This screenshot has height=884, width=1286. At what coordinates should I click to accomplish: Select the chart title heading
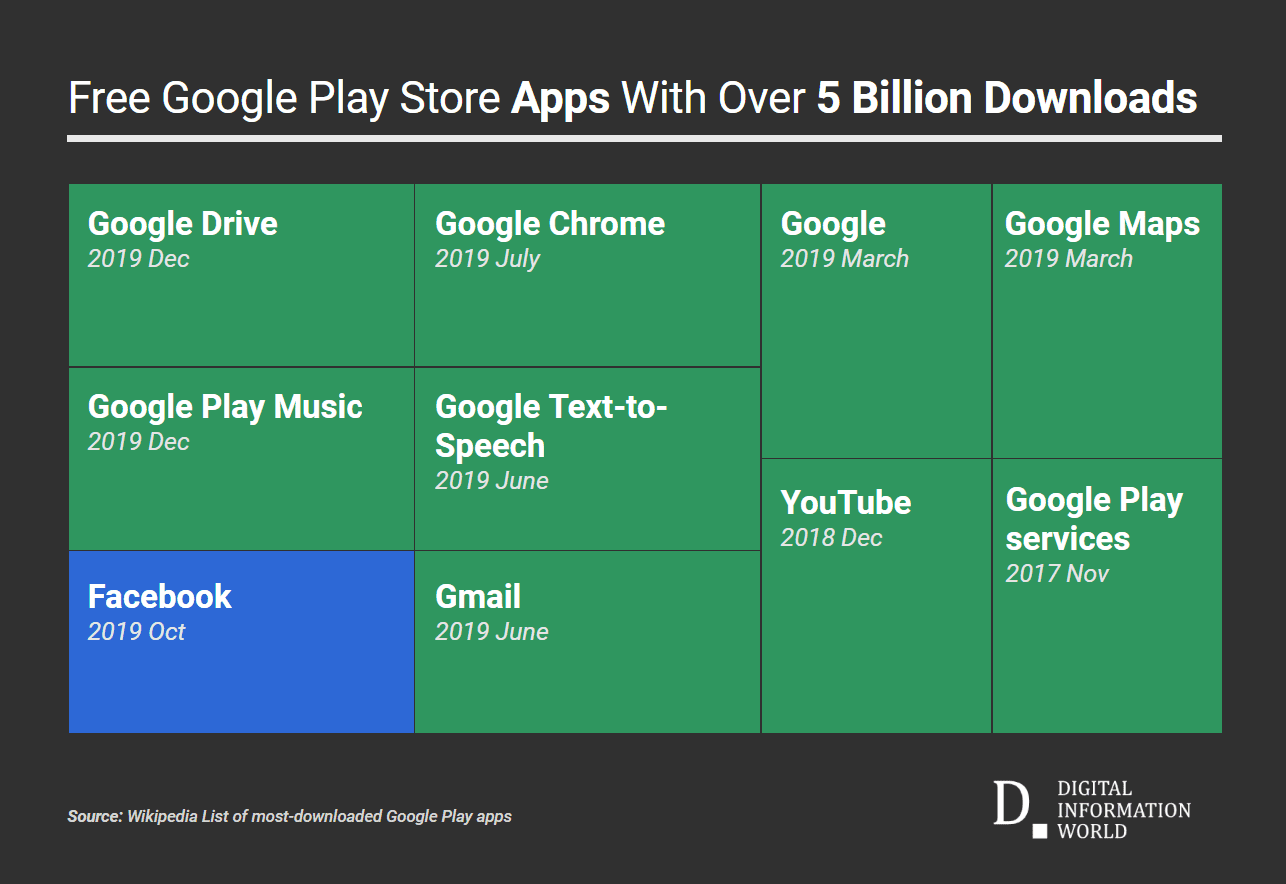pyautogui.click(x=632, y=97)
